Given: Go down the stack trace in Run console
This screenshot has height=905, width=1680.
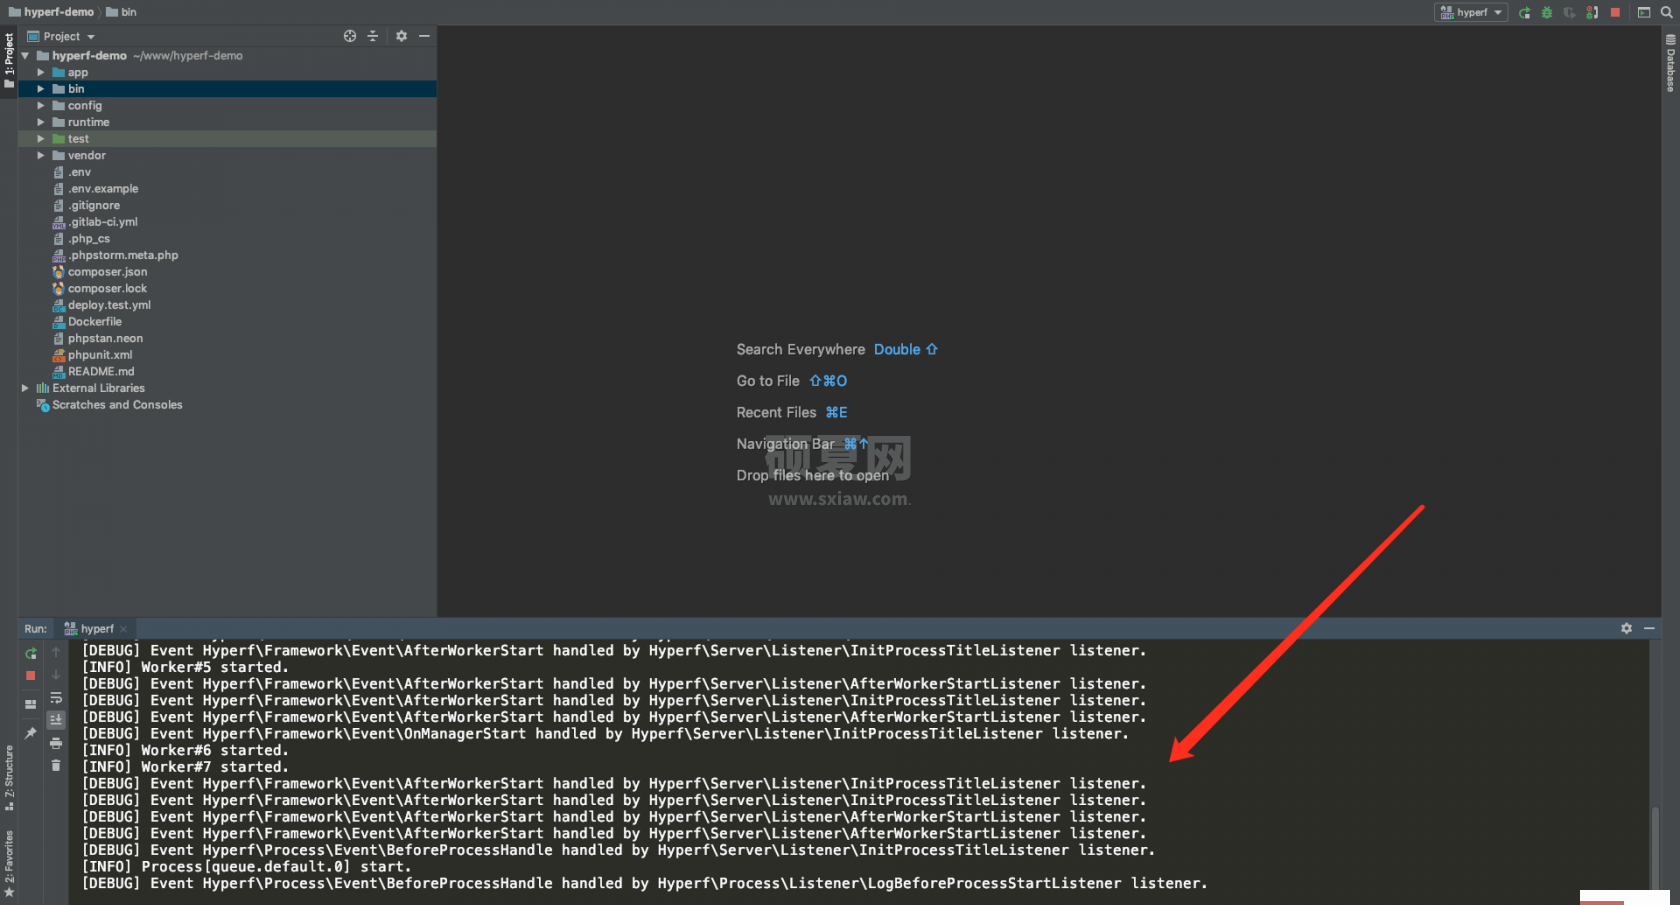Looking at the screenshot, I should point(56,675).
